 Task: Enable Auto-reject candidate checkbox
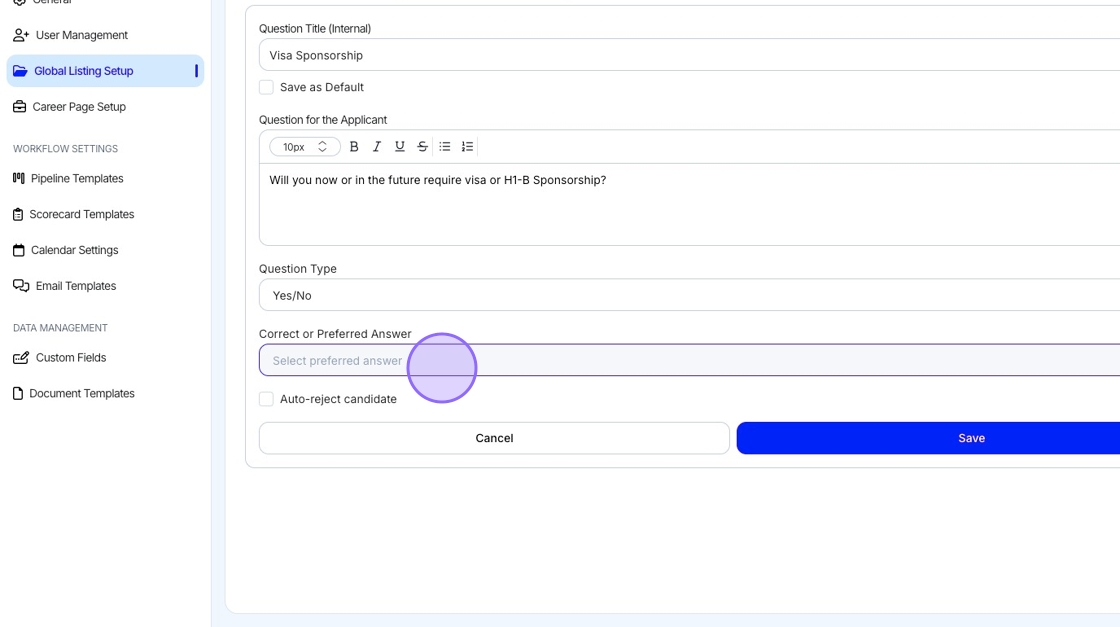click(266, 398)
